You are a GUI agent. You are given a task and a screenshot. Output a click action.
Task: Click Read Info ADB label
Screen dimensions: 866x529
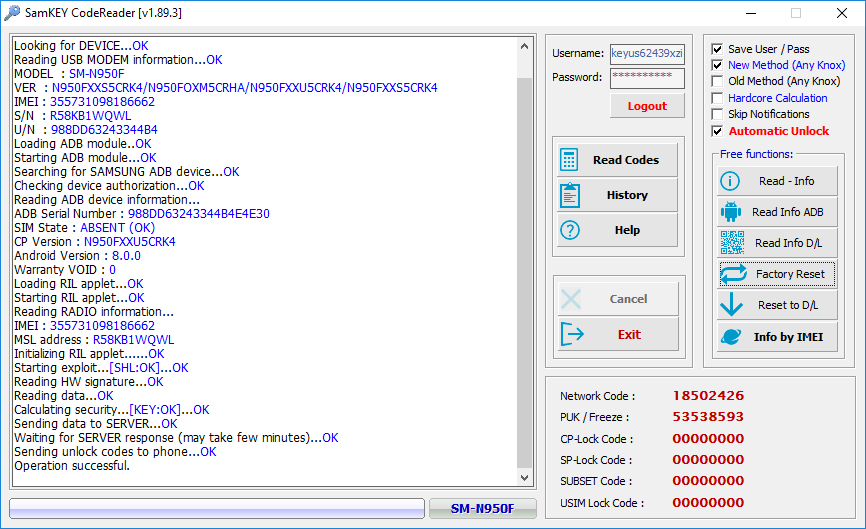click(788, 212)
